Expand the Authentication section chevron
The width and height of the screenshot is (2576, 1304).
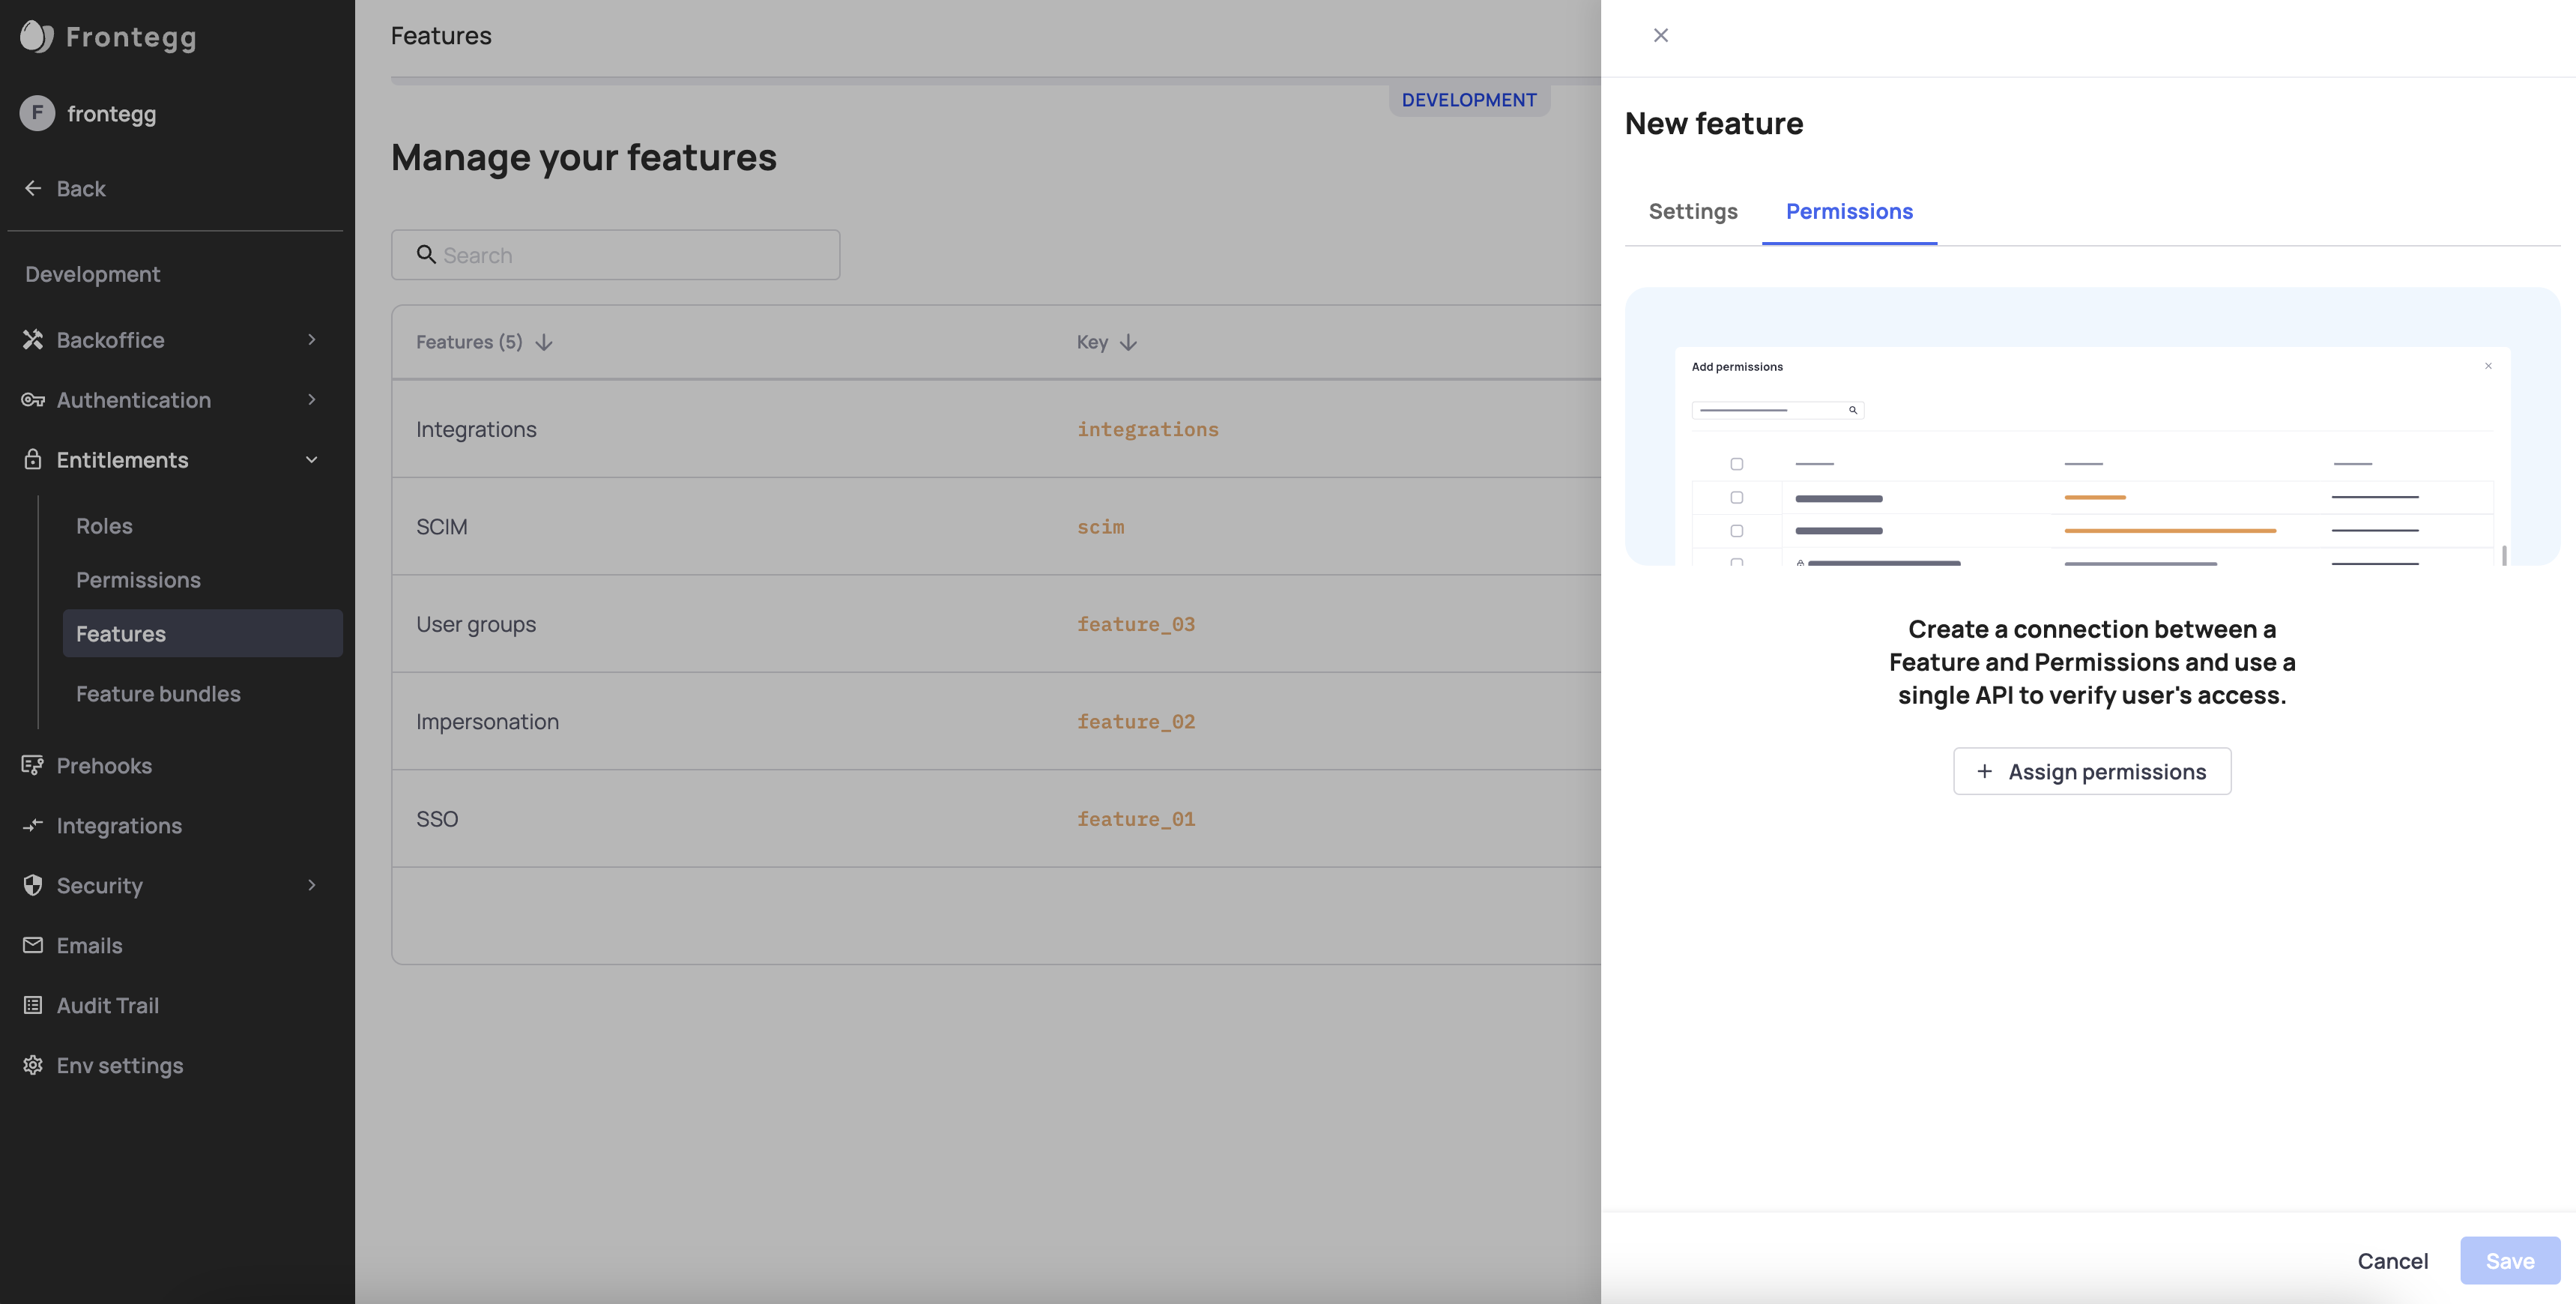(312, 399)
